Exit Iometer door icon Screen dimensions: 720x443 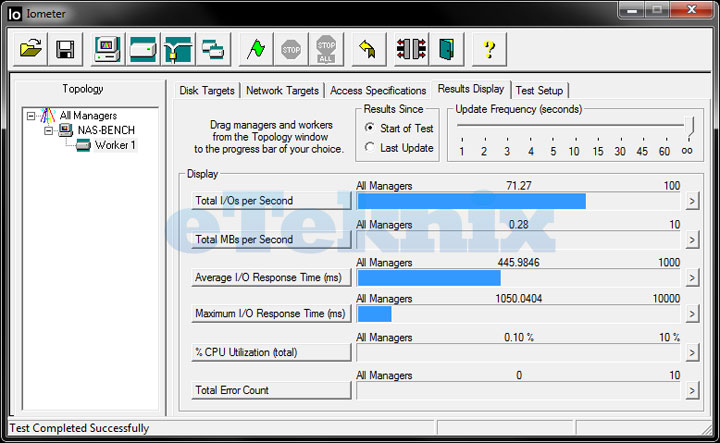pyautogui.click(x=446, y=49)
